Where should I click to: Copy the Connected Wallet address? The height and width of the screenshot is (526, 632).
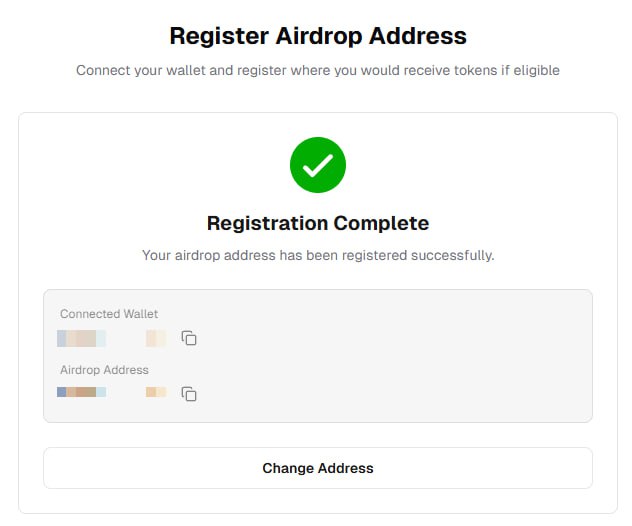[x=189, y=338]
